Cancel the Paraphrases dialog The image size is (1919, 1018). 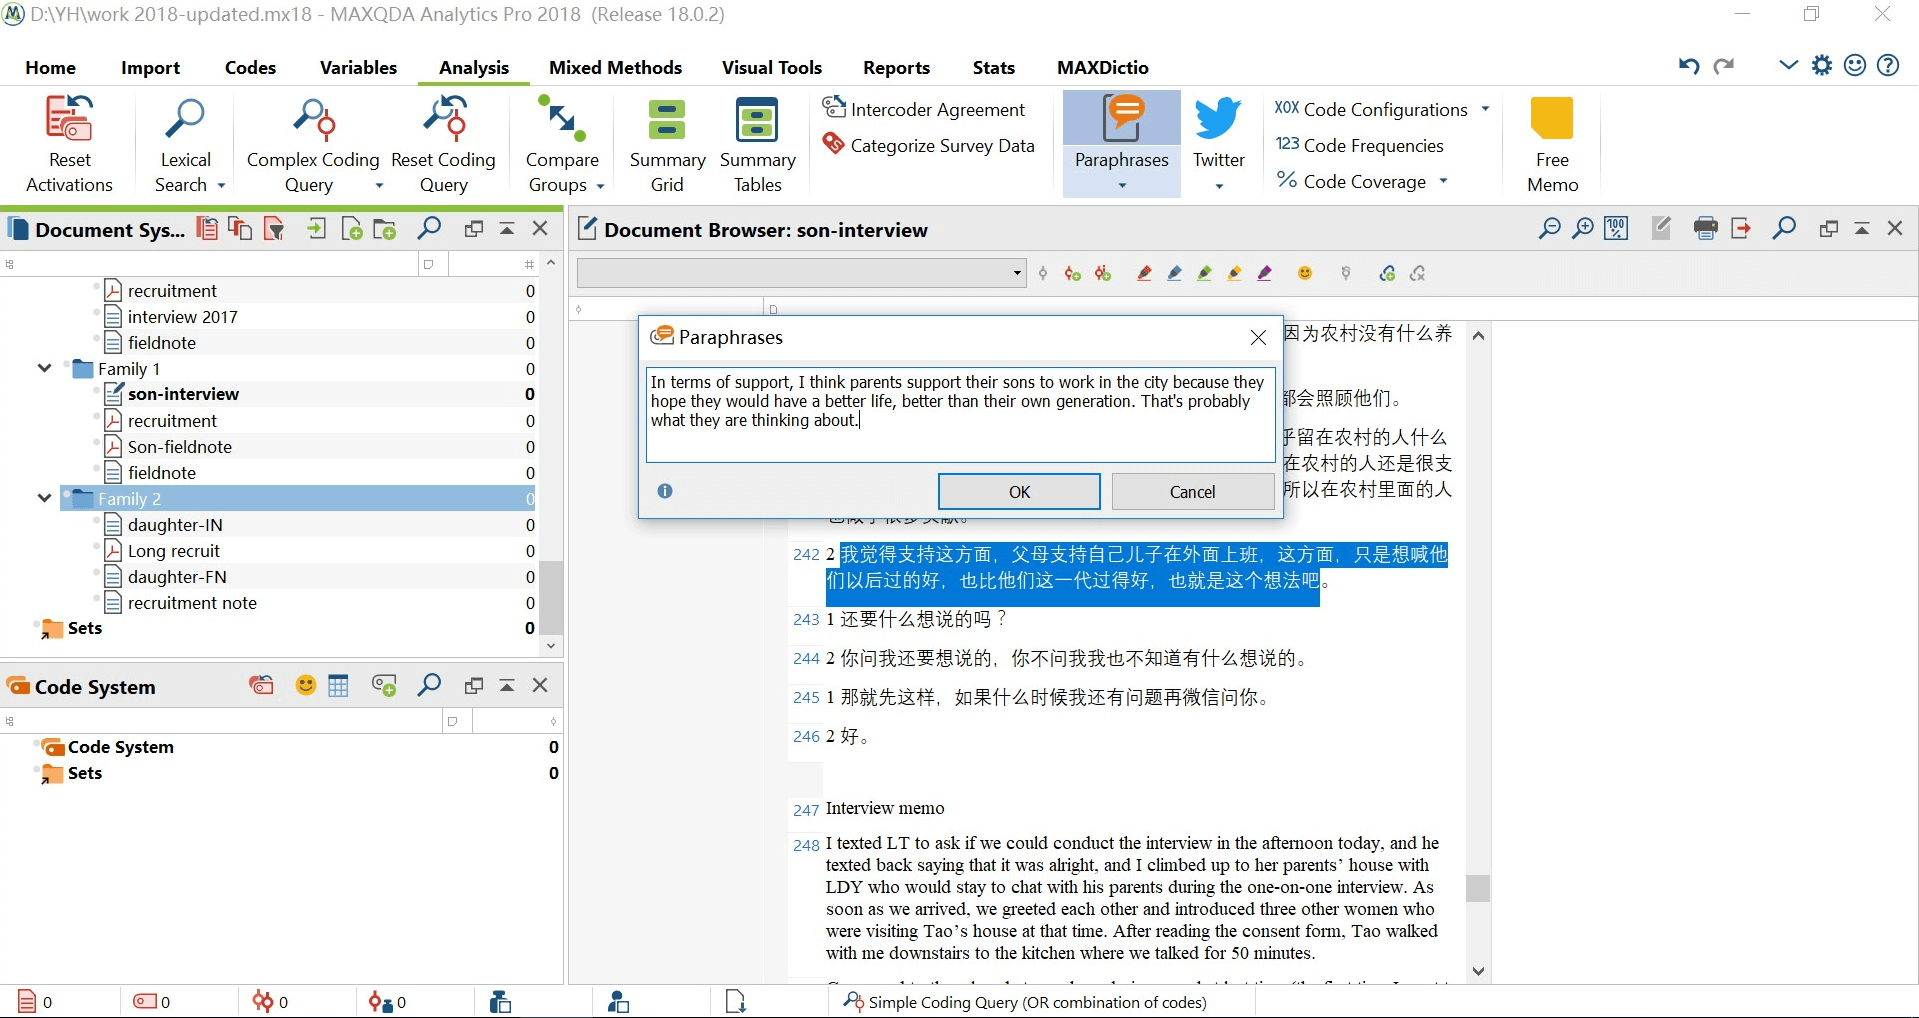tap(1192, 492)
